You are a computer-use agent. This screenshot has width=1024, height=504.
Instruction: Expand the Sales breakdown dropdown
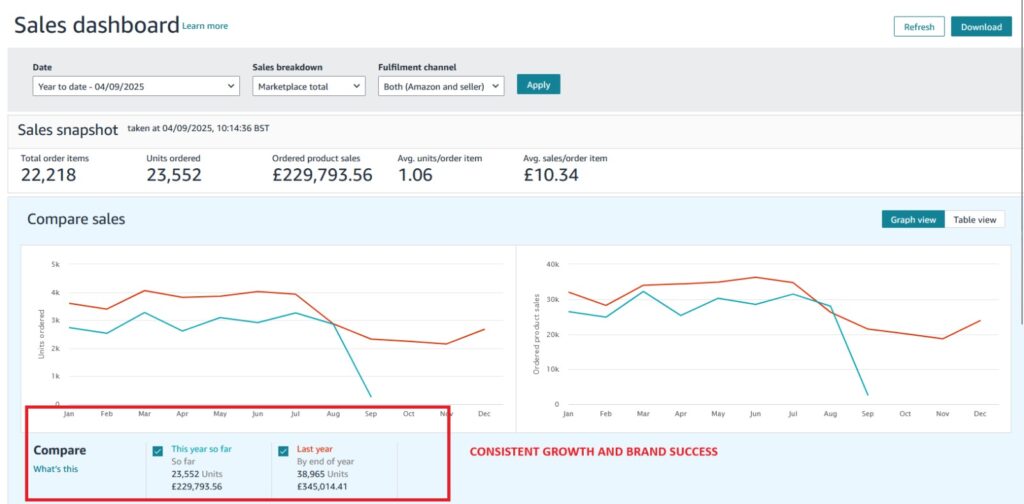pyautogui.click(x=308, y=86)
